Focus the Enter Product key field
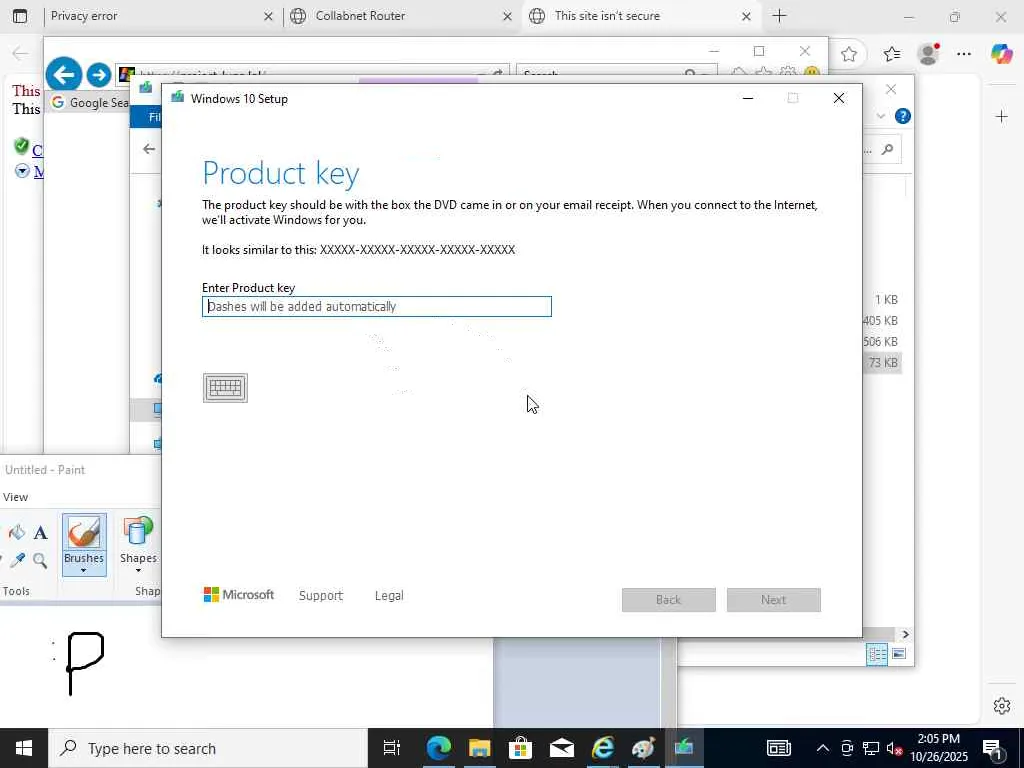Viewport: 1024px width, 768px height. [377, 306]
